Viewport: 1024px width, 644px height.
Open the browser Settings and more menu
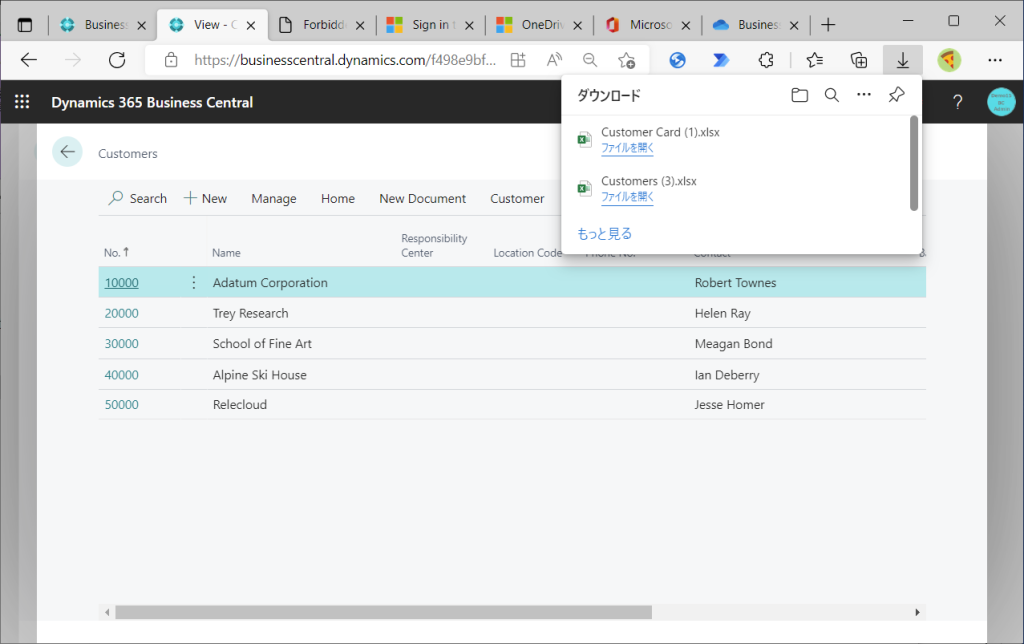point(995,60)
